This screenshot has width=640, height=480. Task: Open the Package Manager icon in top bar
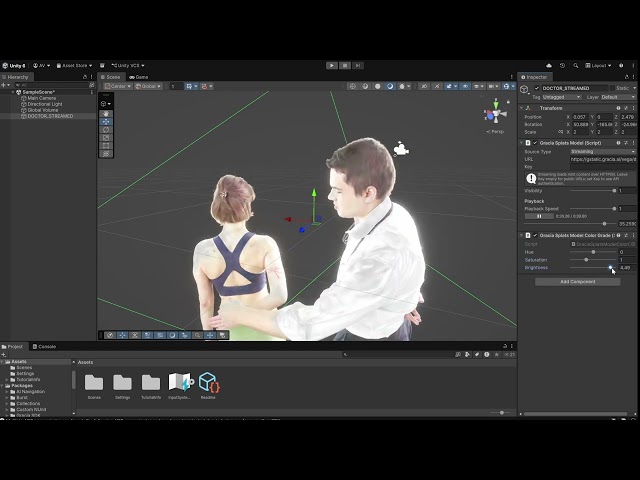click(x=102, y=65)
